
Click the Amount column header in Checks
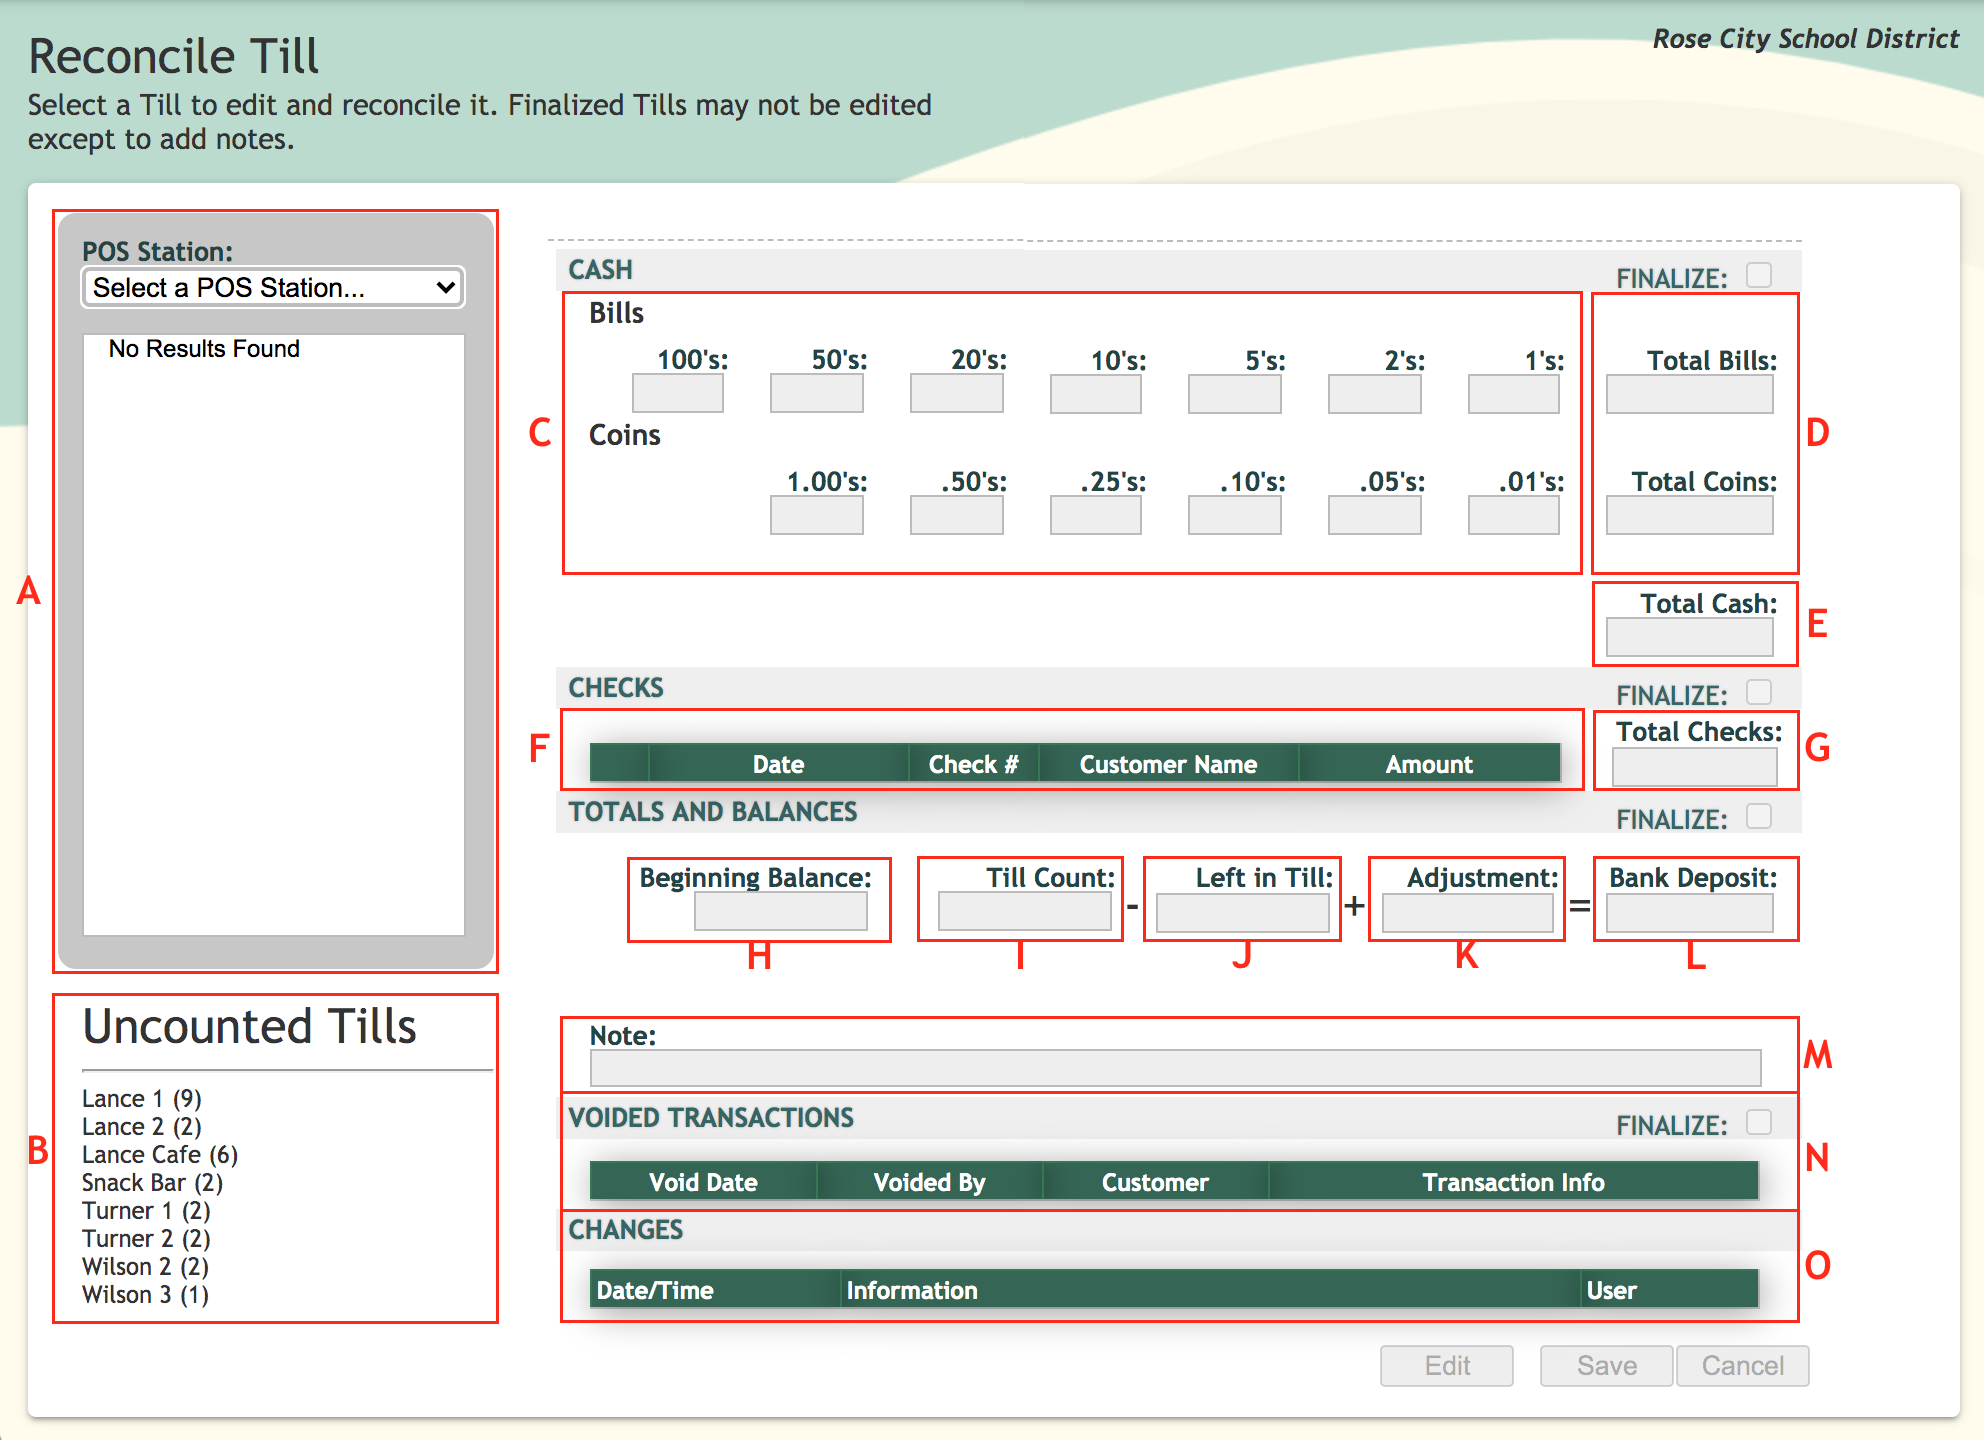point(1428,765)
